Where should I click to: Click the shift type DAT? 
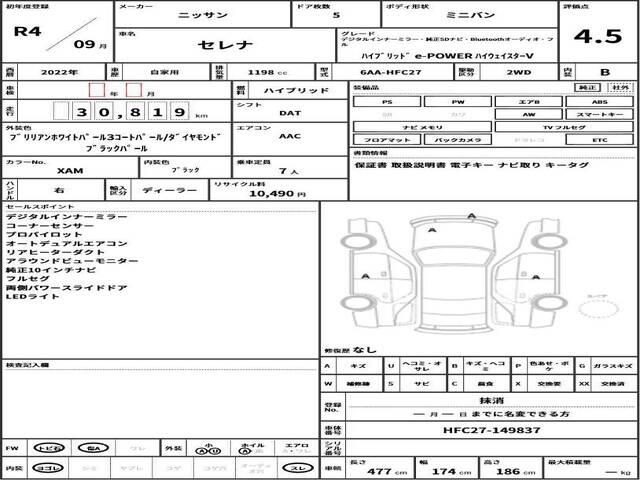[x=290, y=113]
